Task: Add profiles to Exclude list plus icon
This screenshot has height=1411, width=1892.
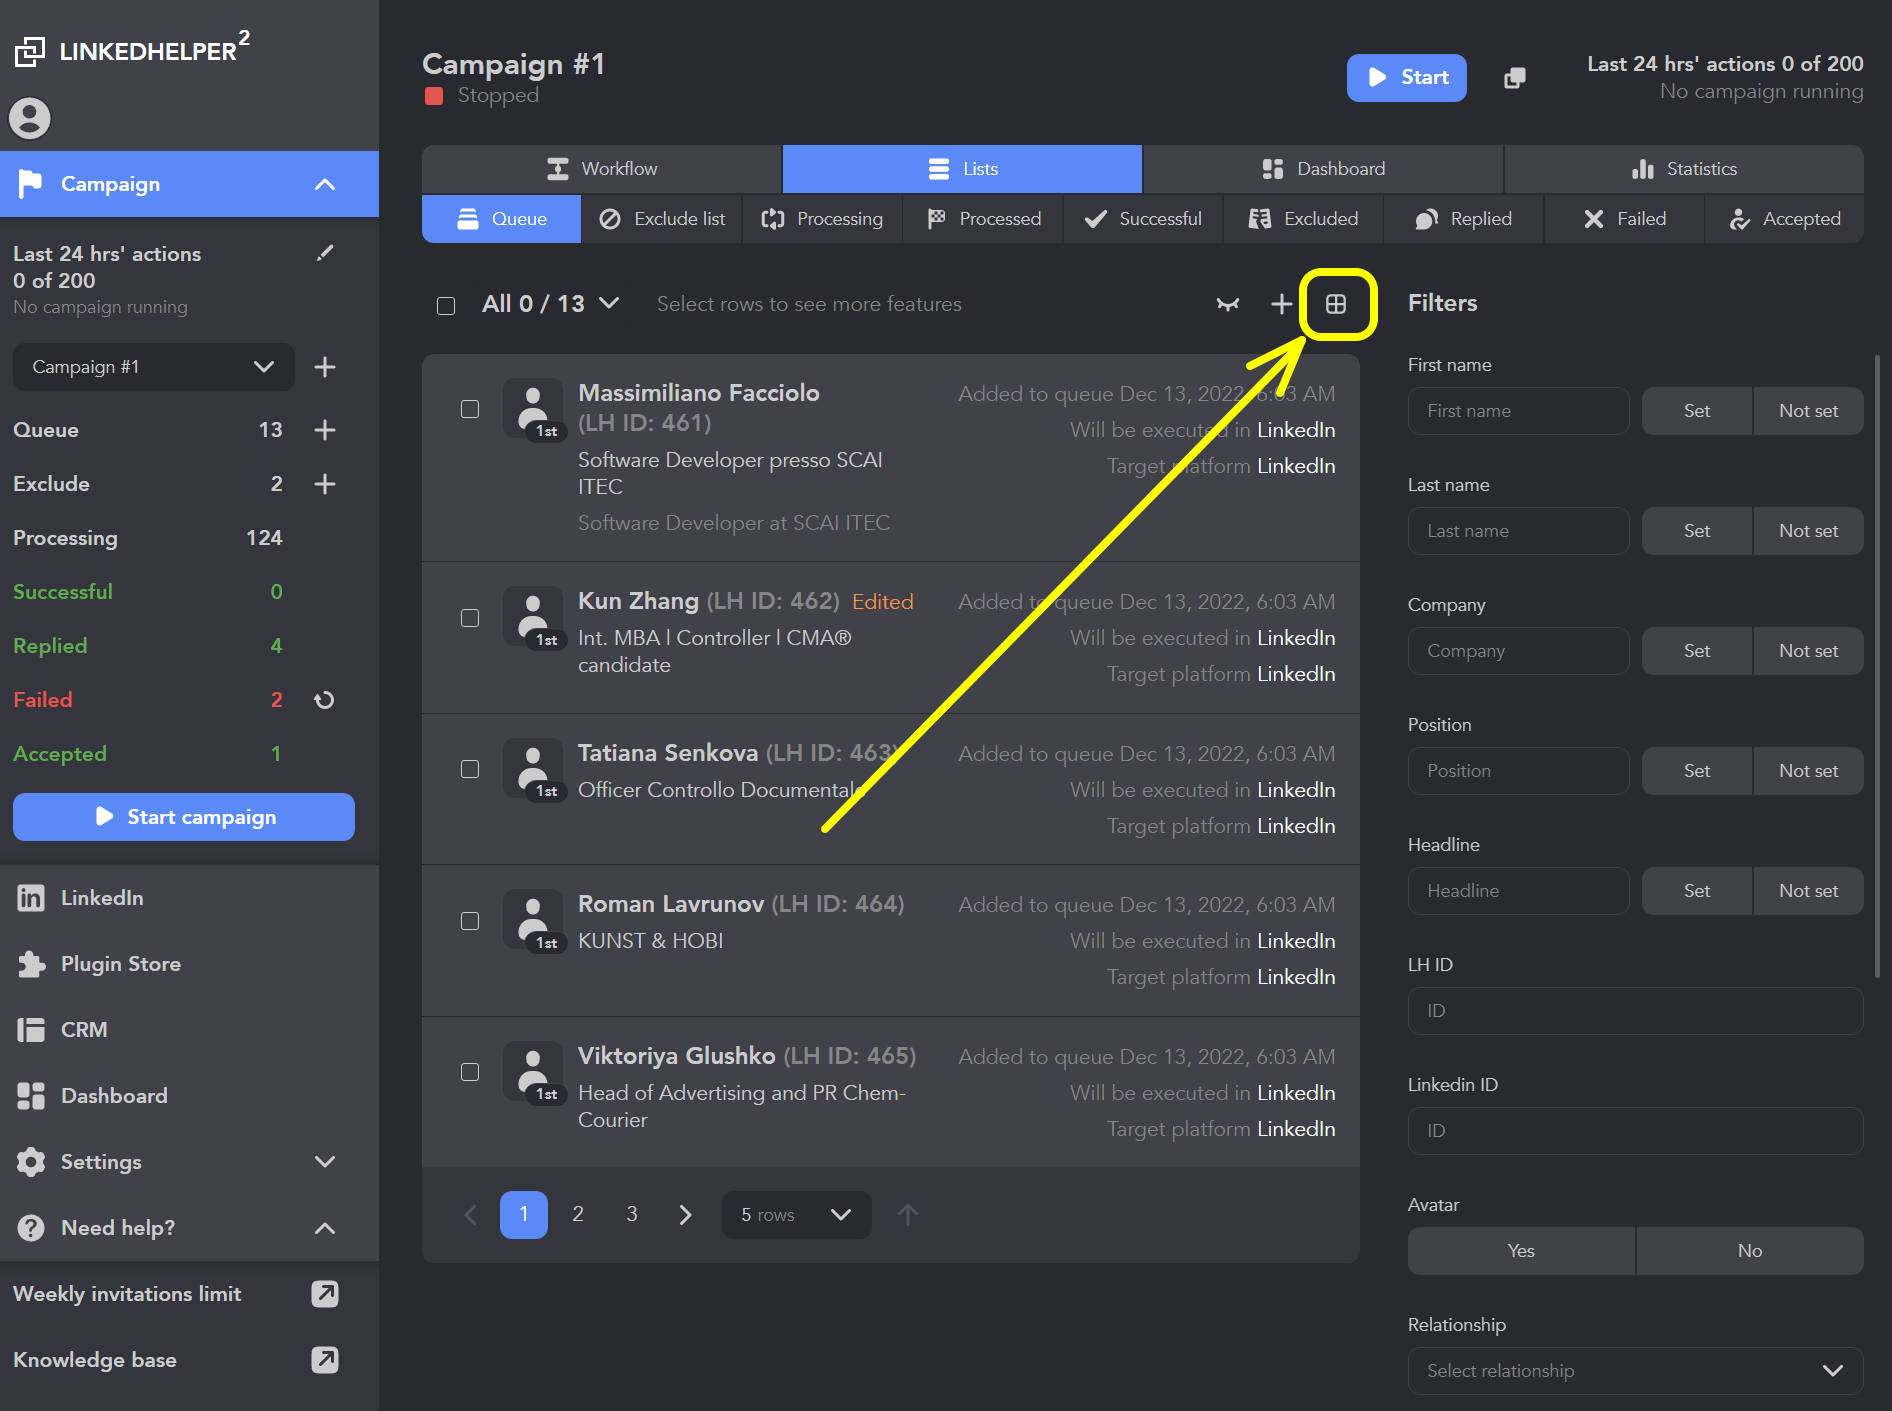Action: [325, 484]
